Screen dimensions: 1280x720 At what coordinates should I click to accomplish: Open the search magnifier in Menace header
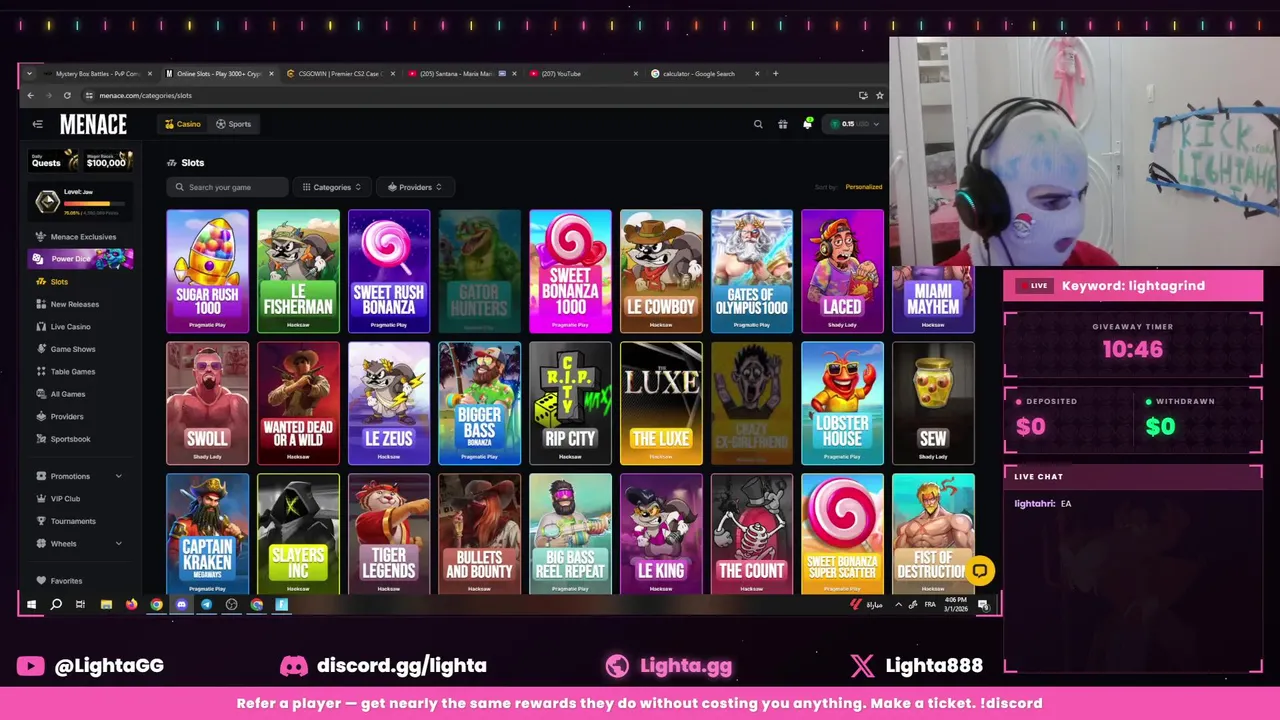[758, 124]
